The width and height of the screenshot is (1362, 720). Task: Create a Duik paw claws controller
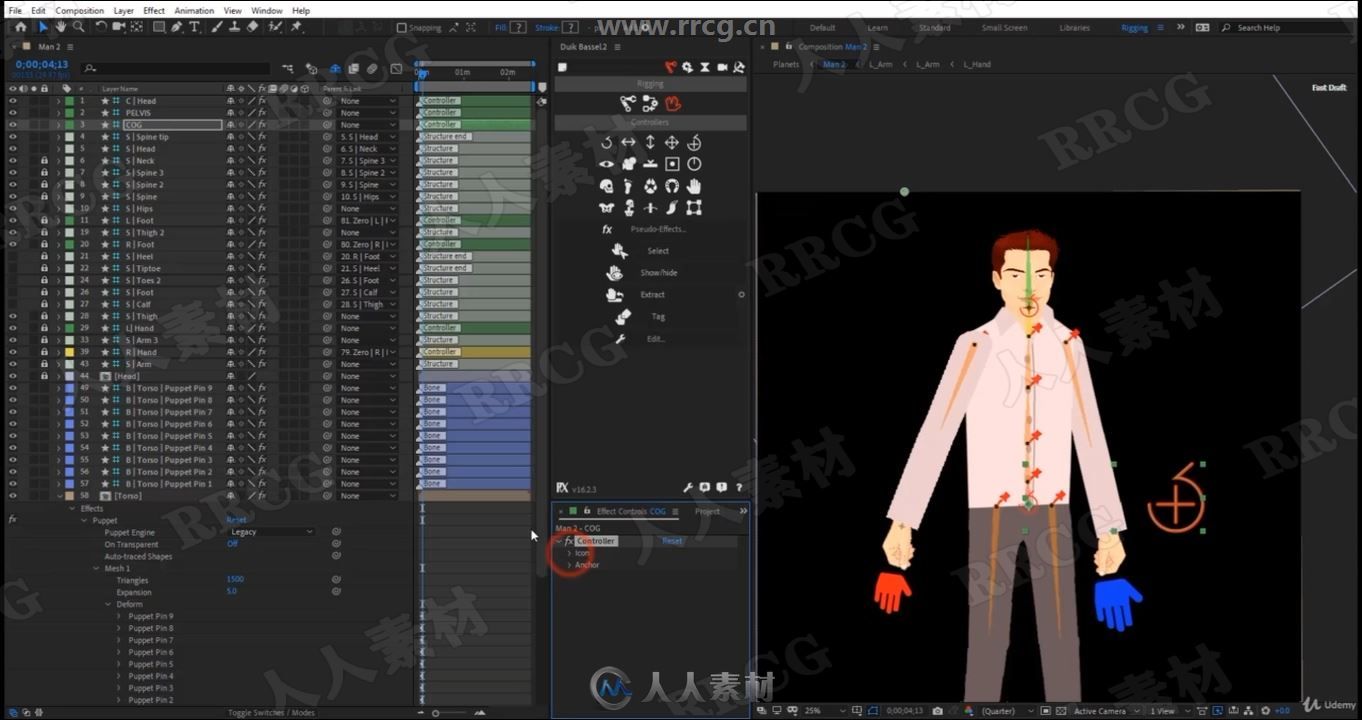tap(650, 186)
